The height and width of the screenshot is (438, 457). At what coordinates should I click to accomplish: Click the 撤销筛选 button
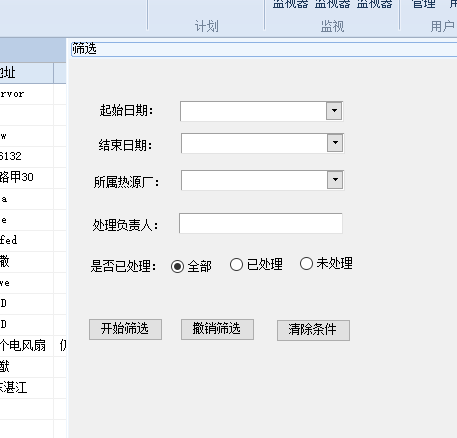pos(217,329)
